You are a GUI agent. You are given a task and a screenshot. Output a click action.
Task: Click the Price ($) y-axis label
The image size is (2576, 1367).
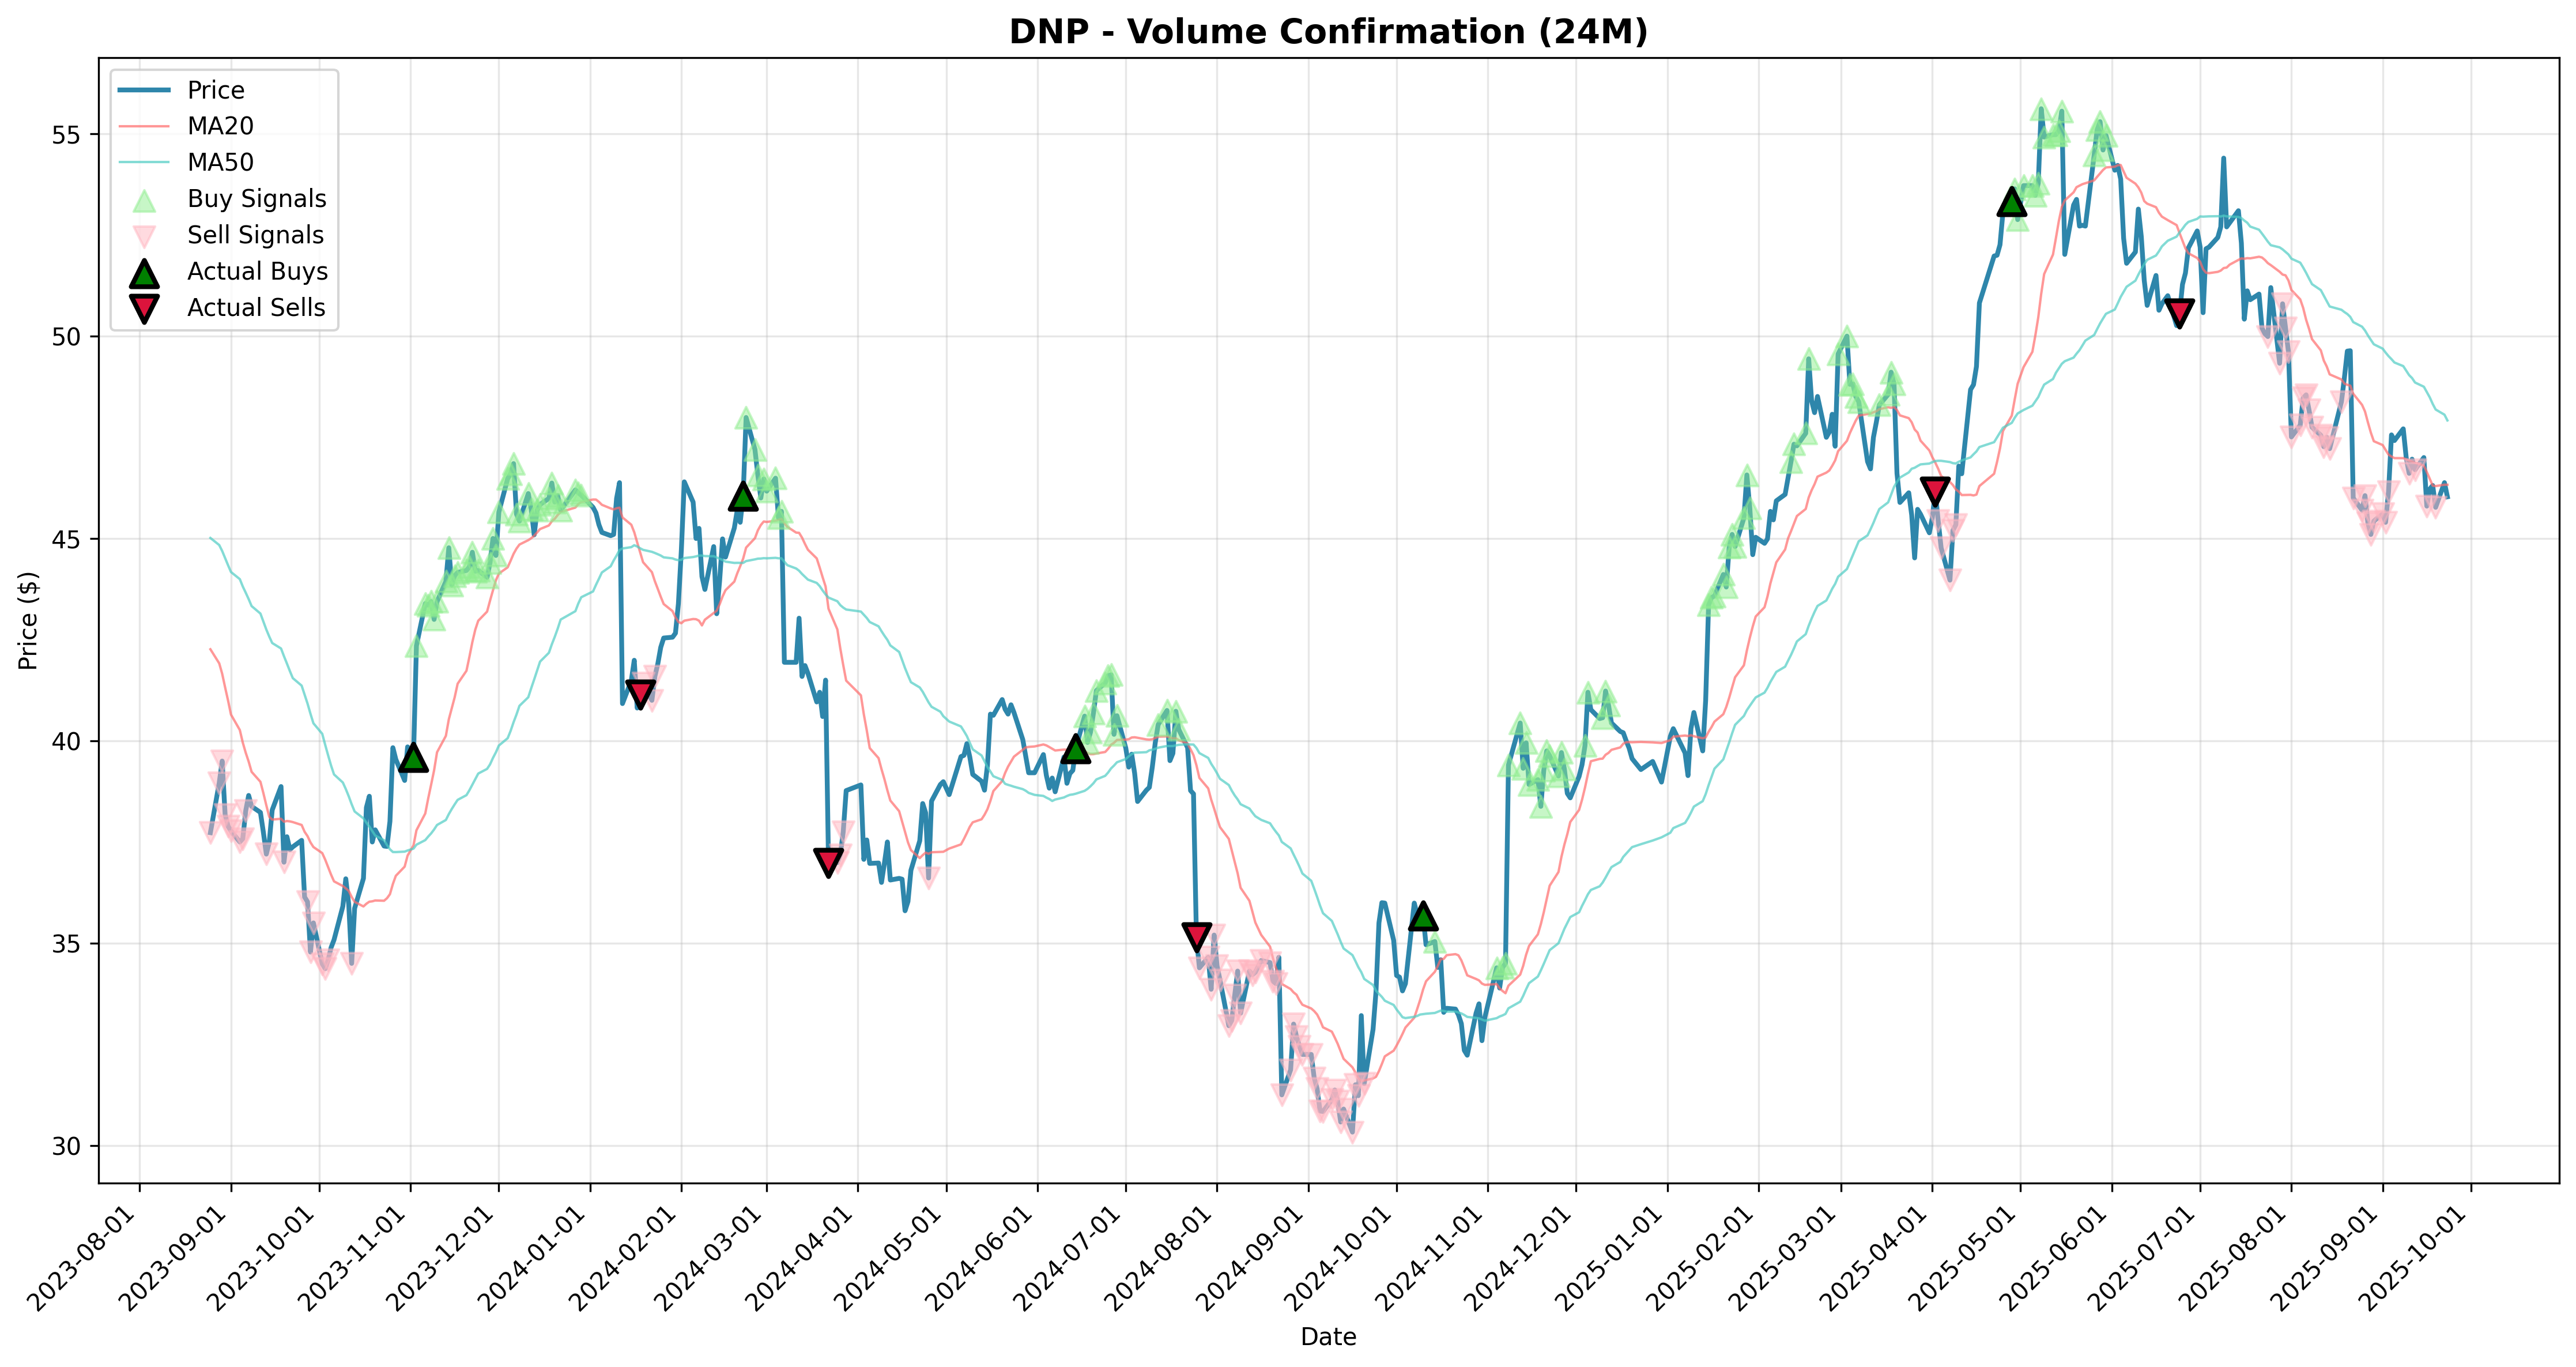click(x=28, y=620)
